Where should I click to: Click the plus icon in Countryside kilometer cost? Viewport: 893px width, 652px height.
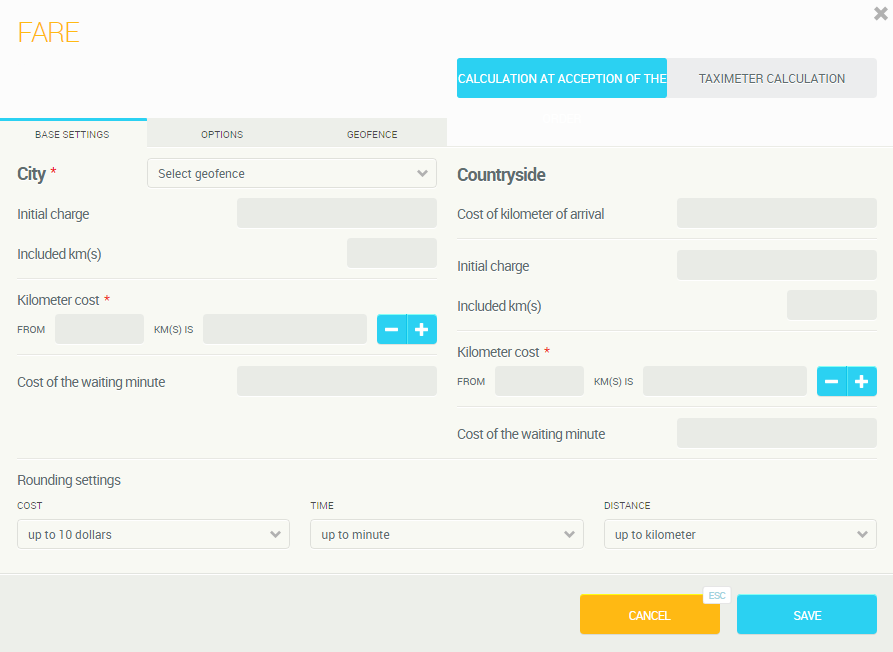click(862, 381)
